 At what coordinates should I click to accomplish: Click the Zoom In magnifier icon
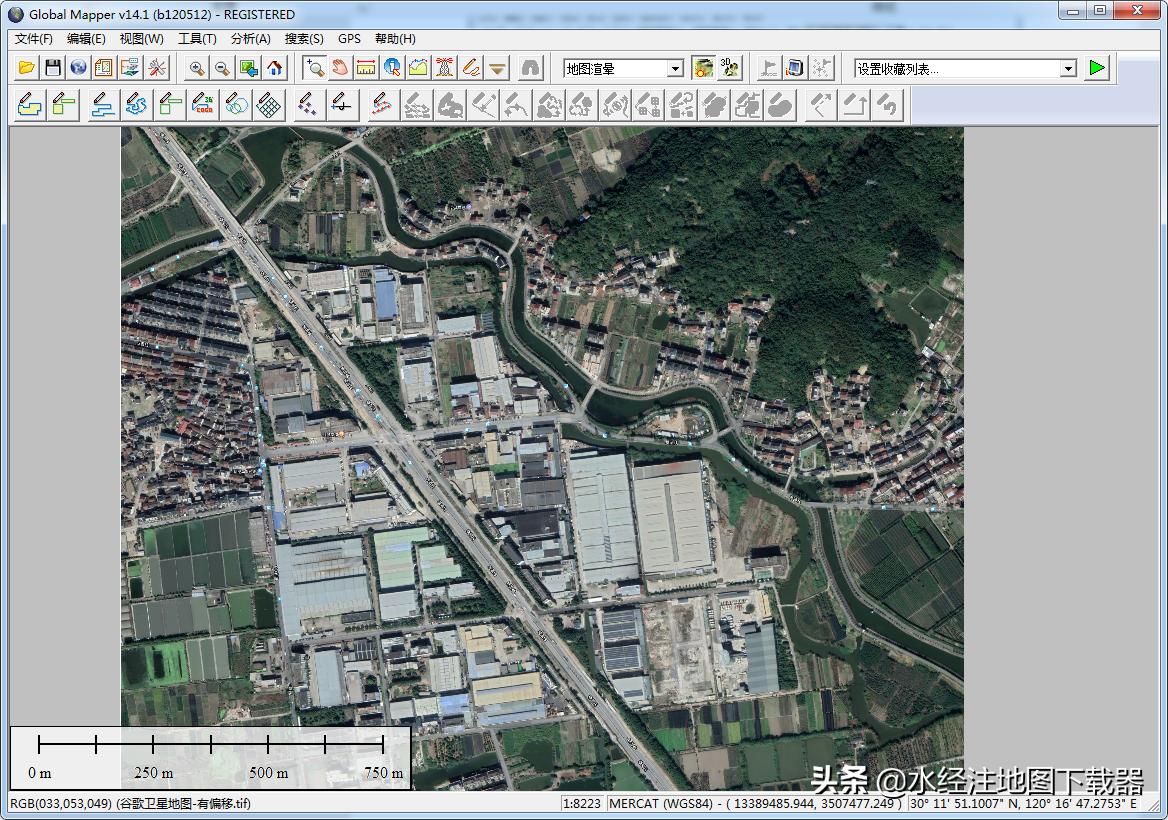pos(196,69)
